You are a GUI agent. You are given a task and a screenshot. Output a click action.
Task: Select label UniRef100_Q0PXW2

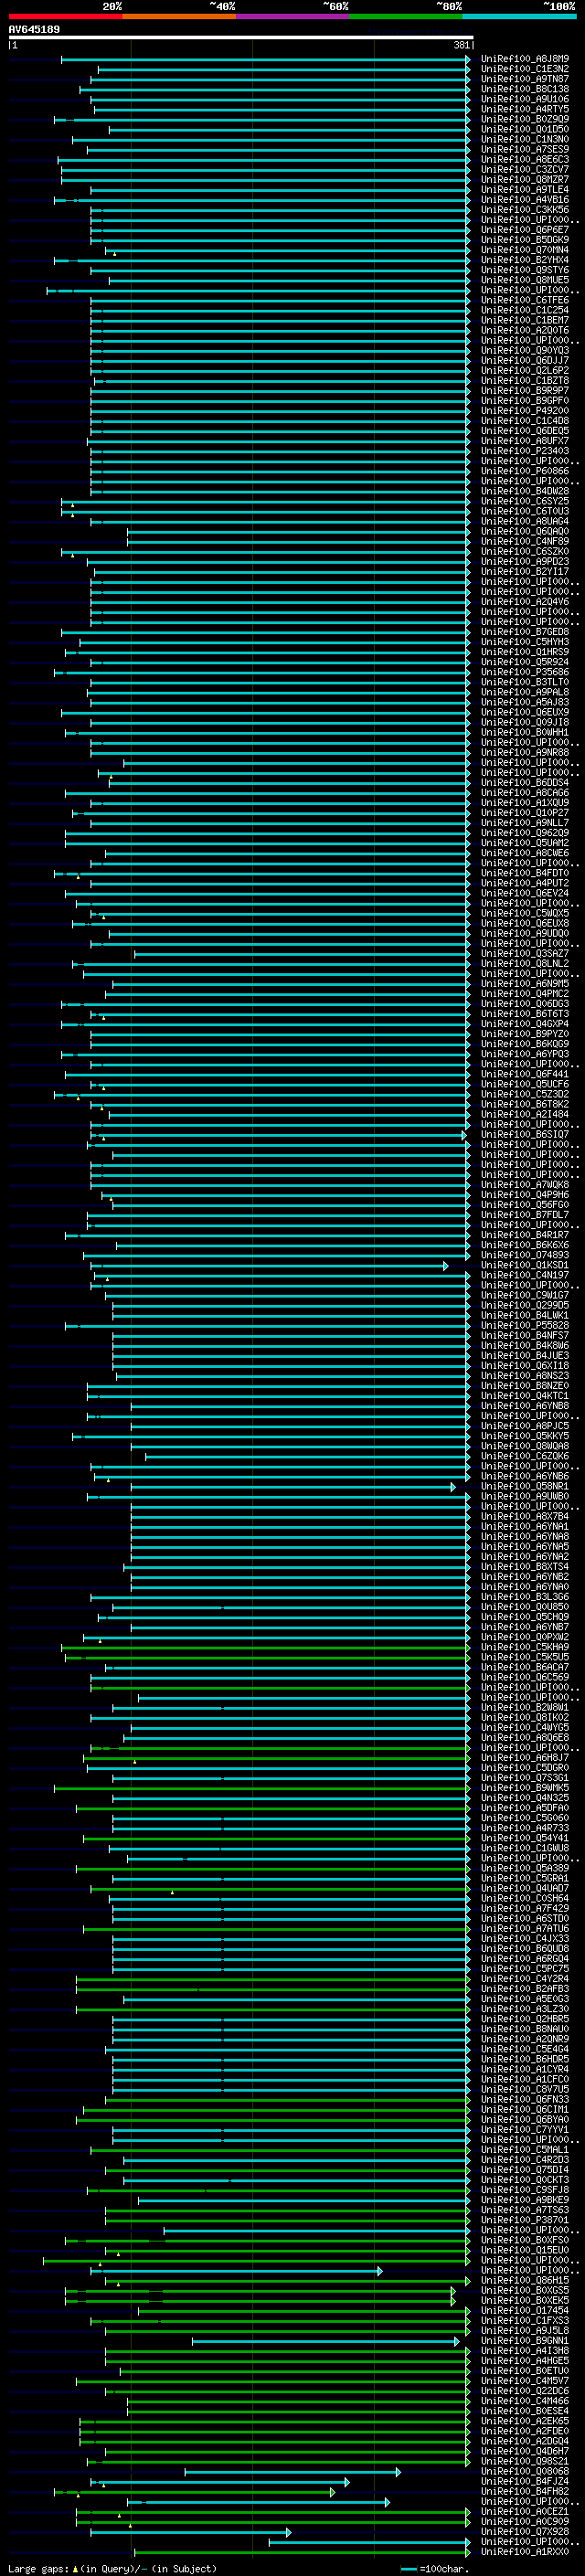click(524, 1637)
